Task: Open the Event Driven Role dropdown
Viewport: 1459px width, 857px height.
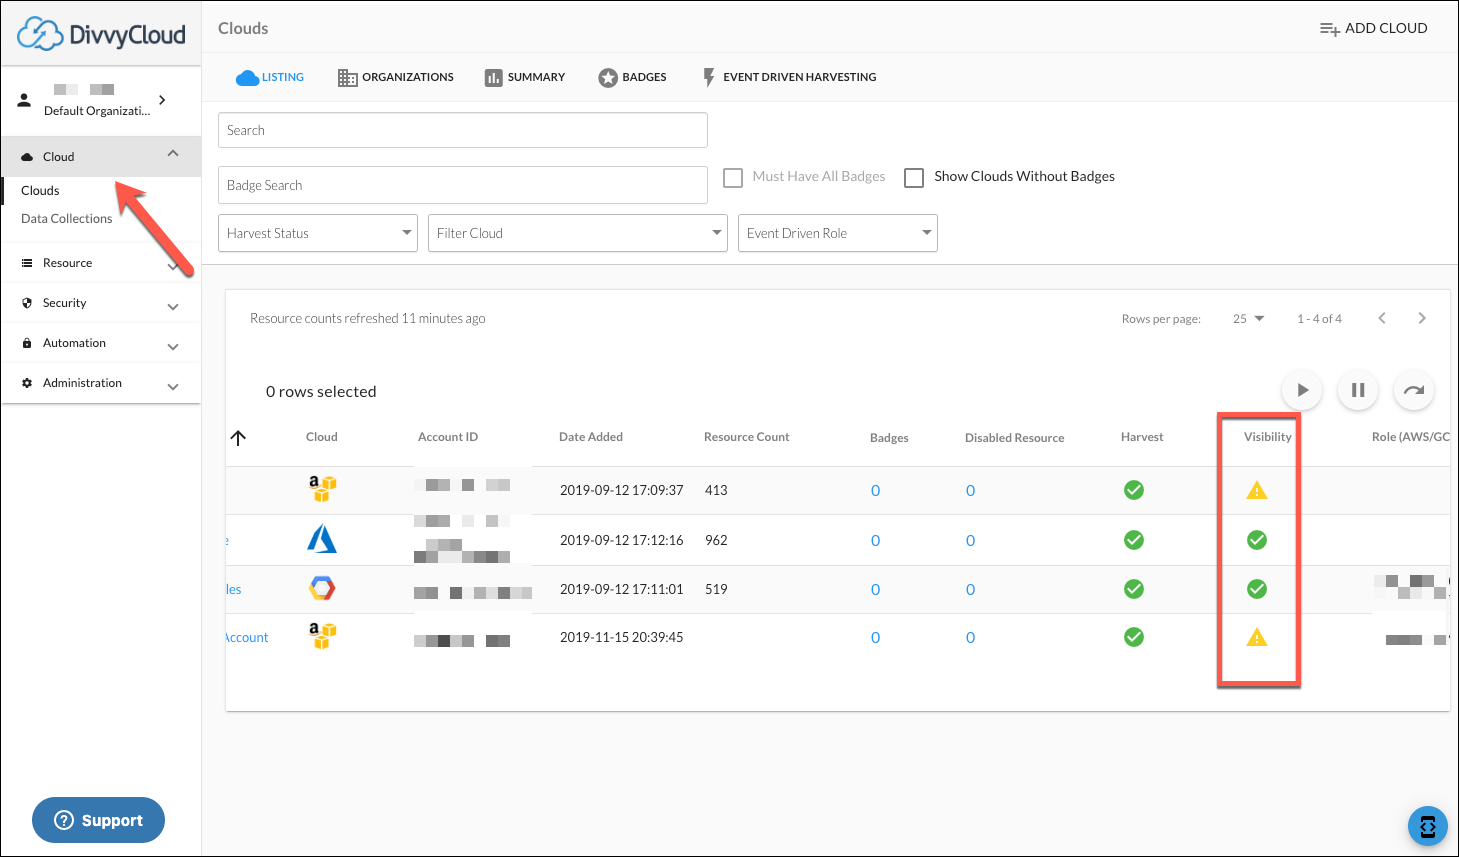Action: 837,233
